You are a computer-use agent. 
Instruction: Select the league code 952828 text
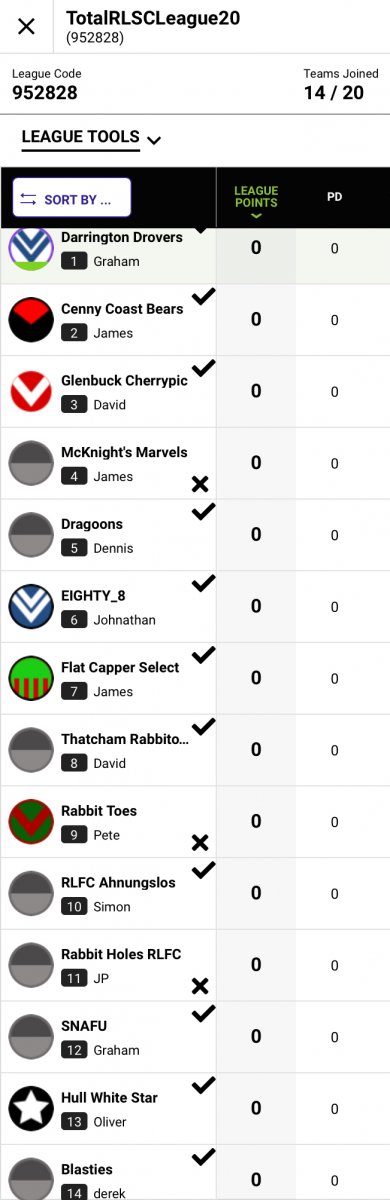tap(45, 93)
